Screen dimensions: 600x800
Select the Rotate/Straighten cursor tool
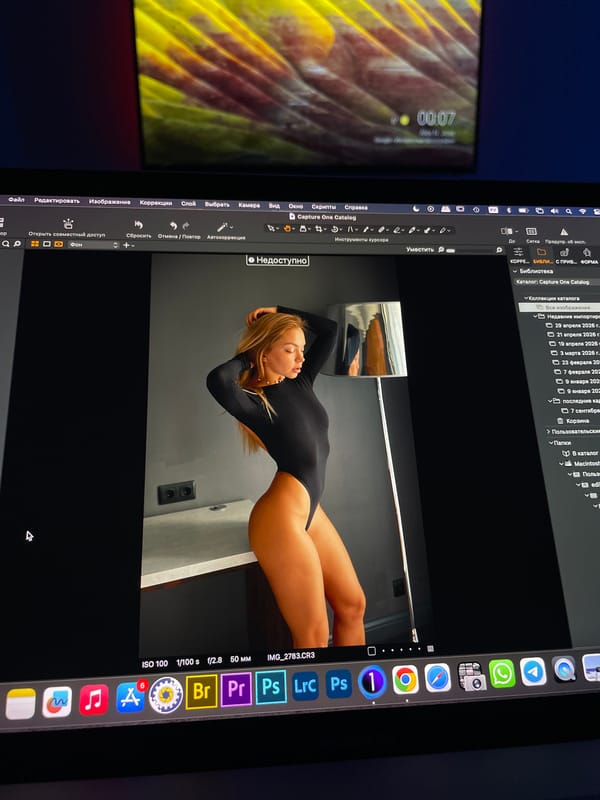click(x=335, y=230)
